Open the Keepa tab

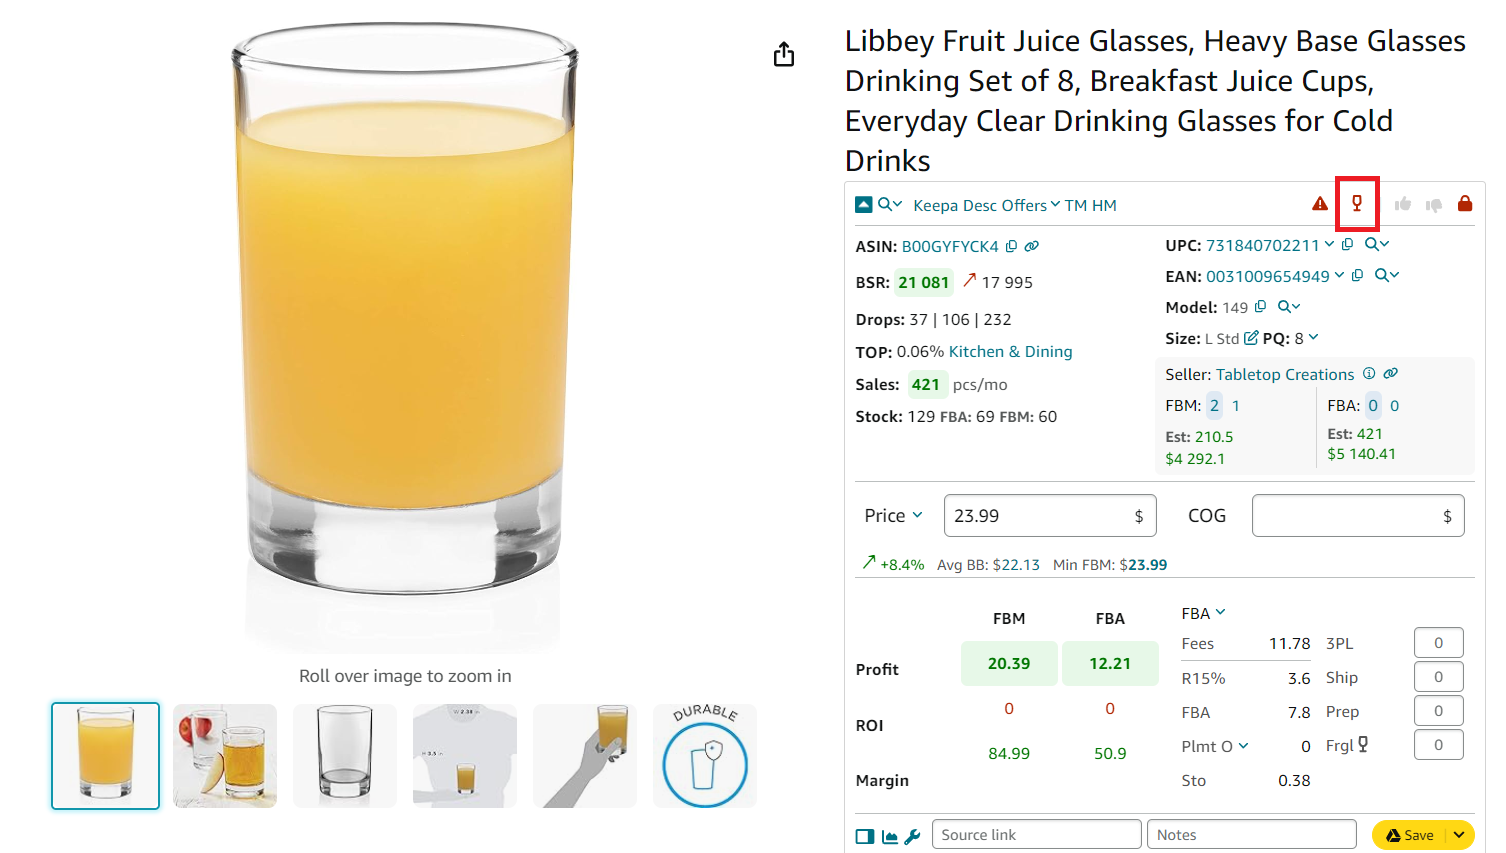click(935, 205)
